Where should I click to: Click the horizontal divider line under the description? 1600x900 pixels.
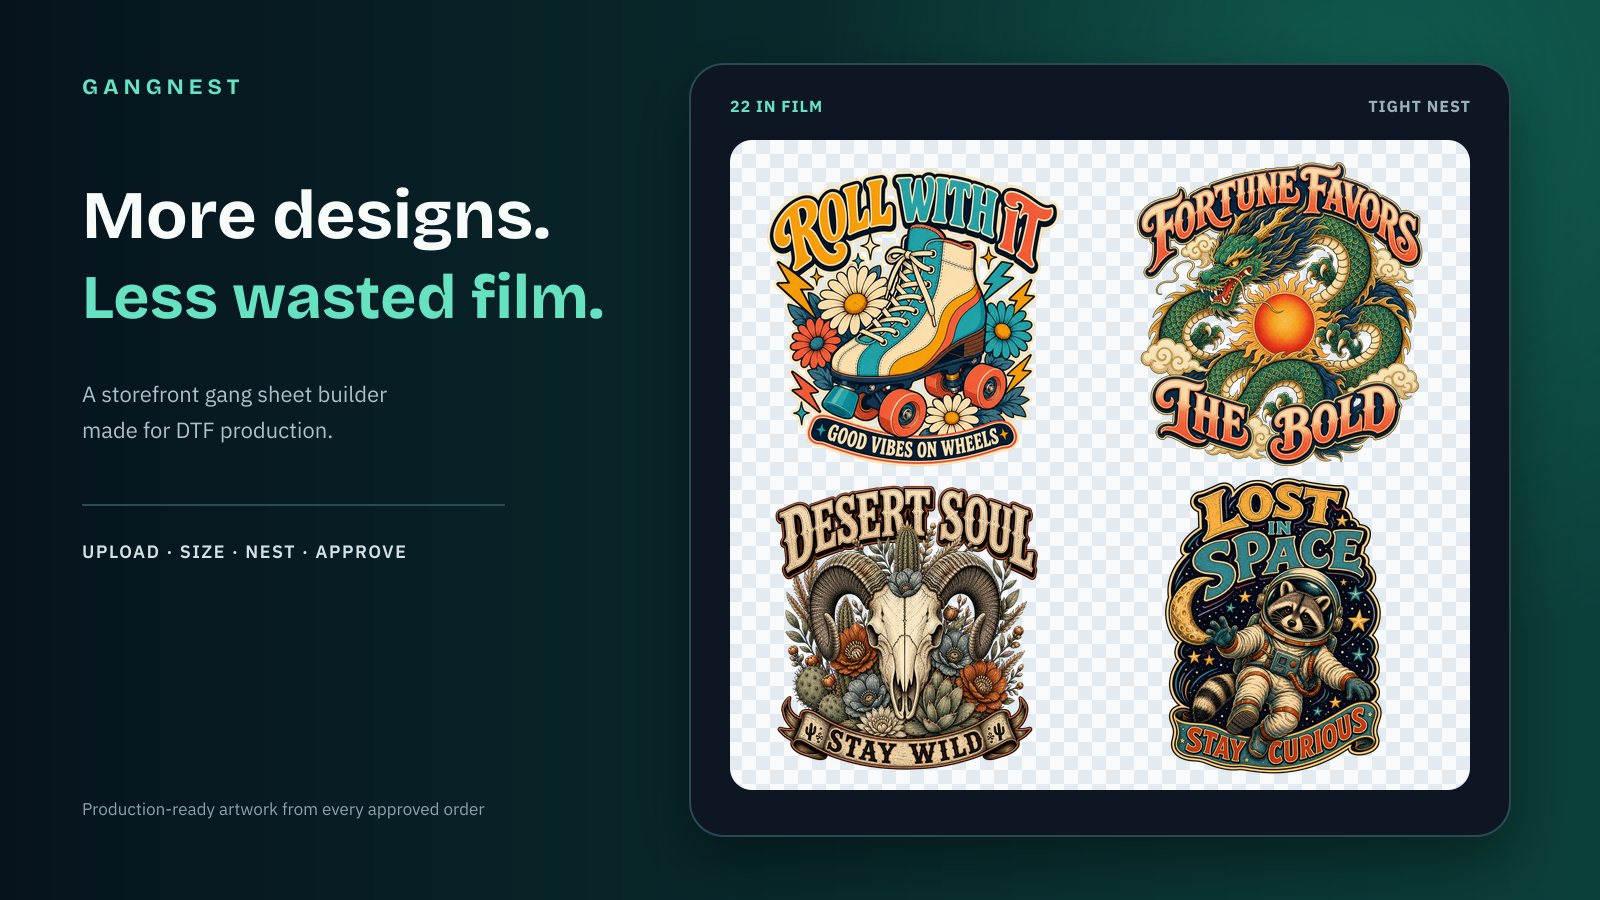point(293,505)
